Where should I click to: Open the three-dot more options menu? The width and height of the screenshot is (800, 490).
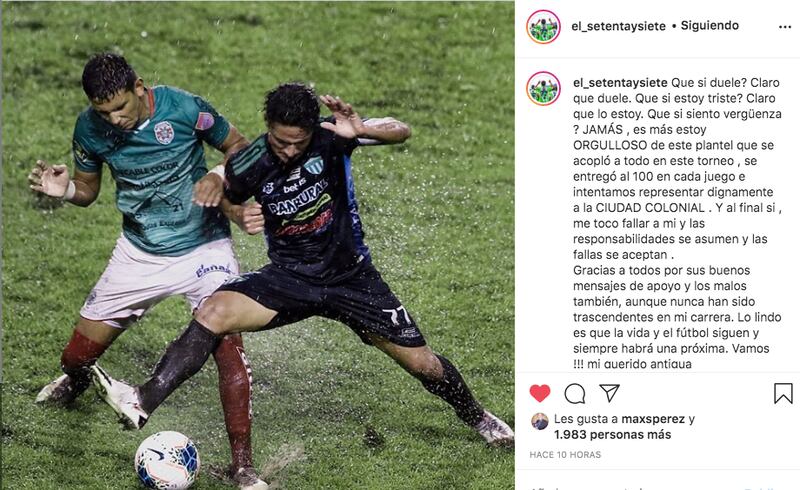(785, 27)
